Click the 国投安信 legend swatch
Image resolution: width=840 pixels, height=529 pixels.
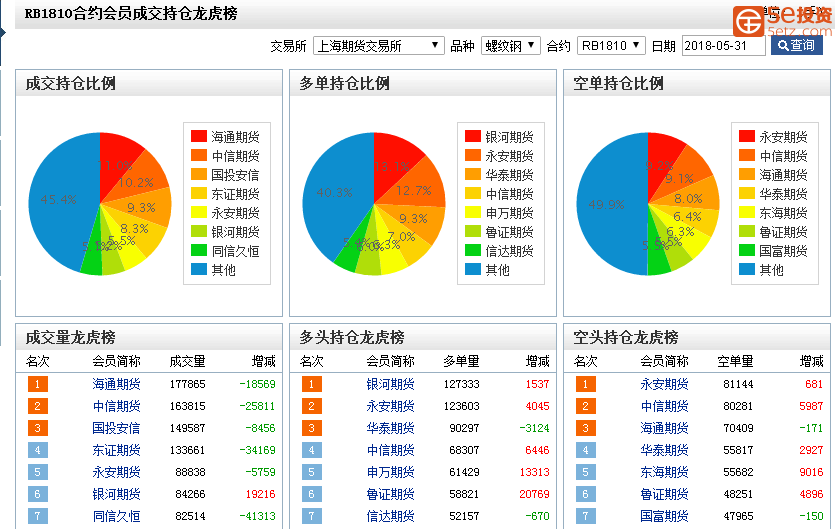point(199,174)
